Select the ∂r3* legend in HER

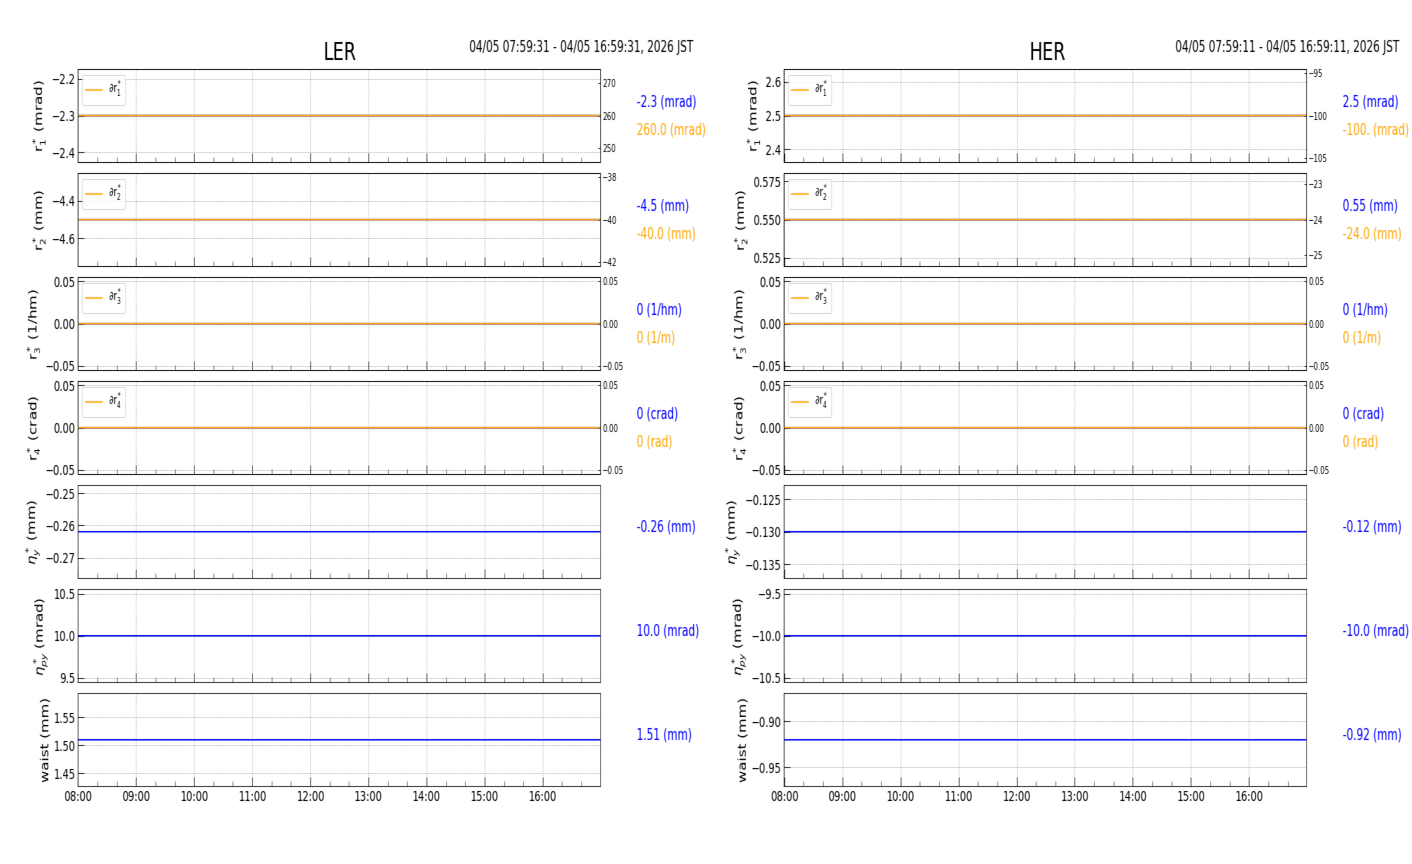pos(810,298)
